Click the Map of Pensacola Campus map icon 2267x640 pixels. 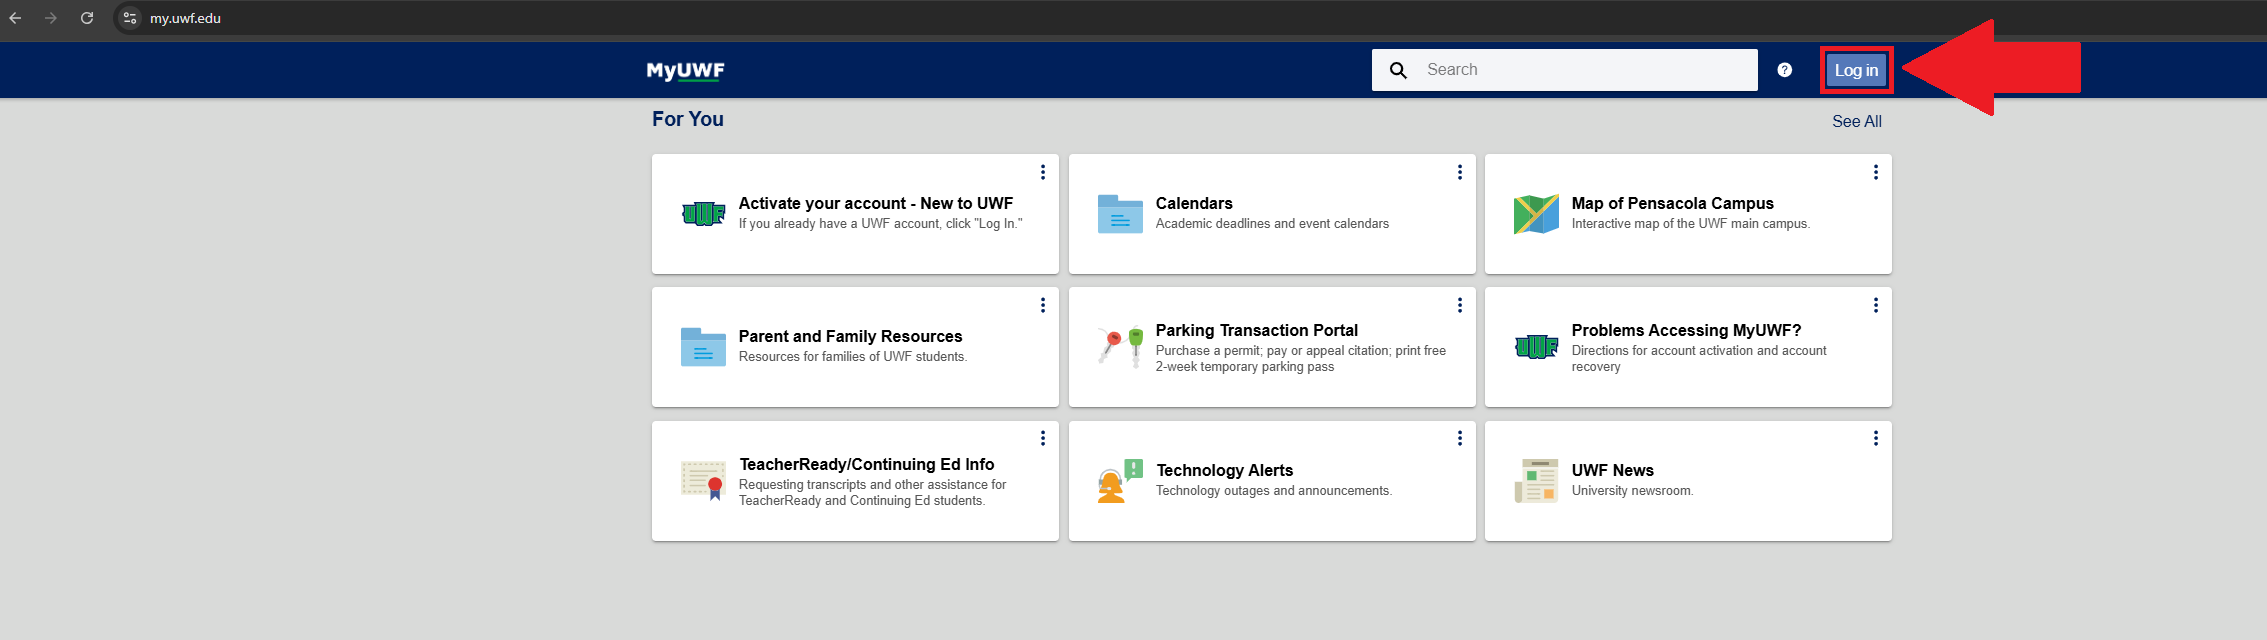point(1536,214)
